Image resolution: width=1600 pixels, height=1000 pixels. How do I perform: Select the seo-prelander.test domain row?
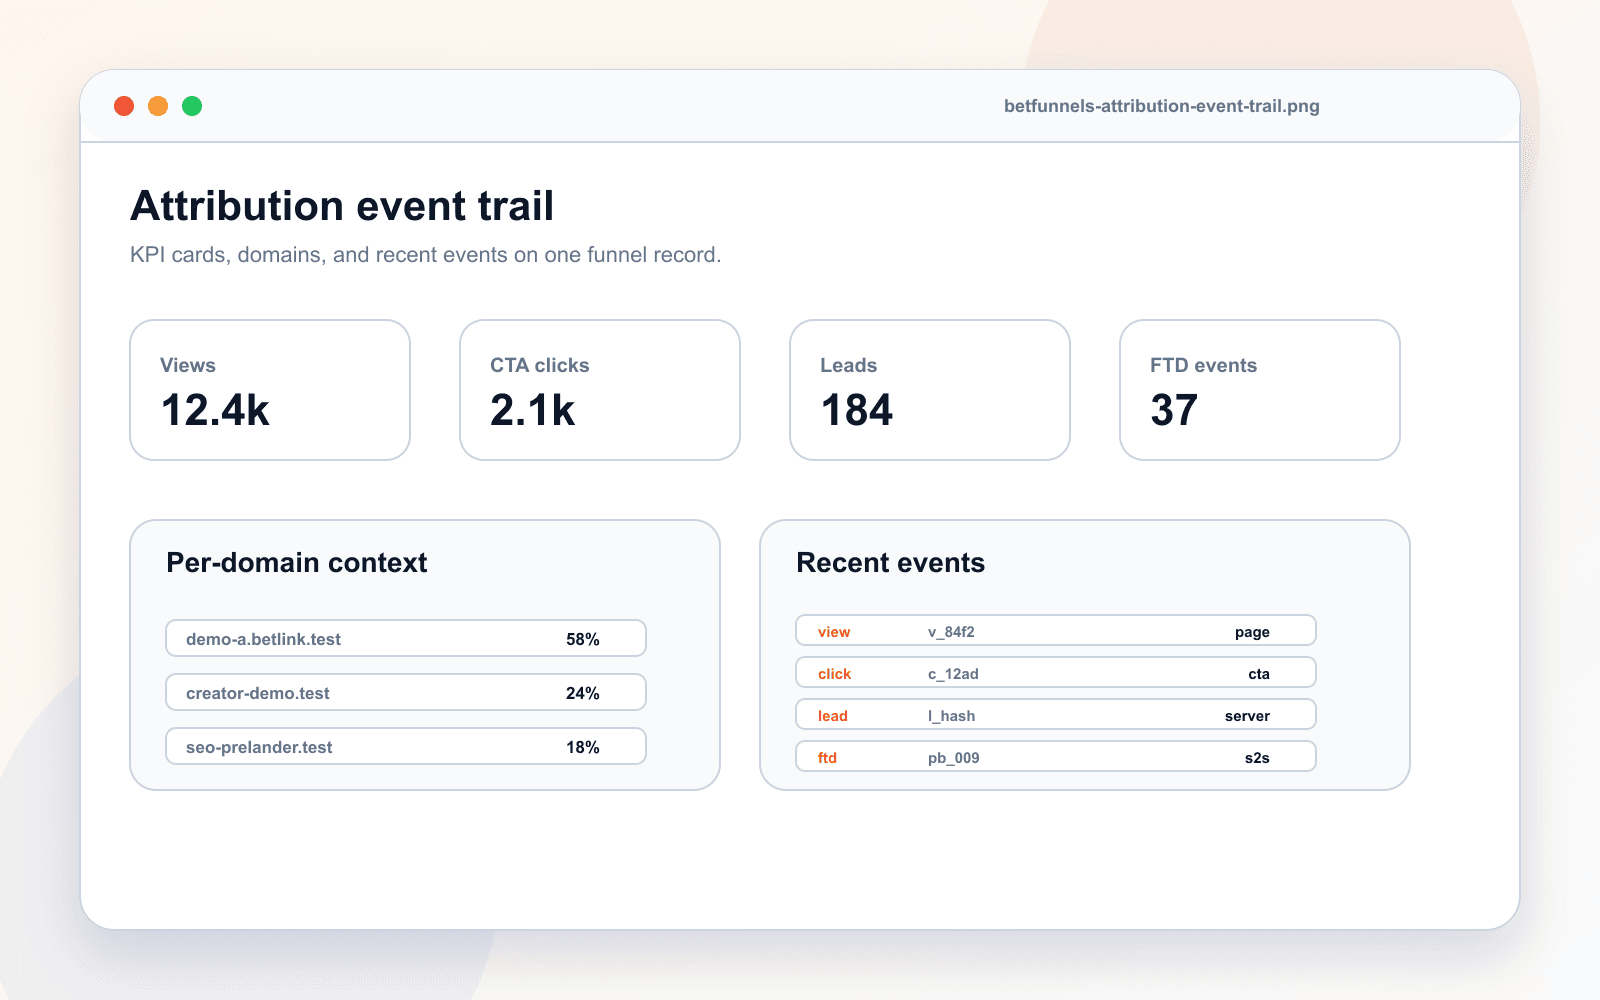pos(406,746)
